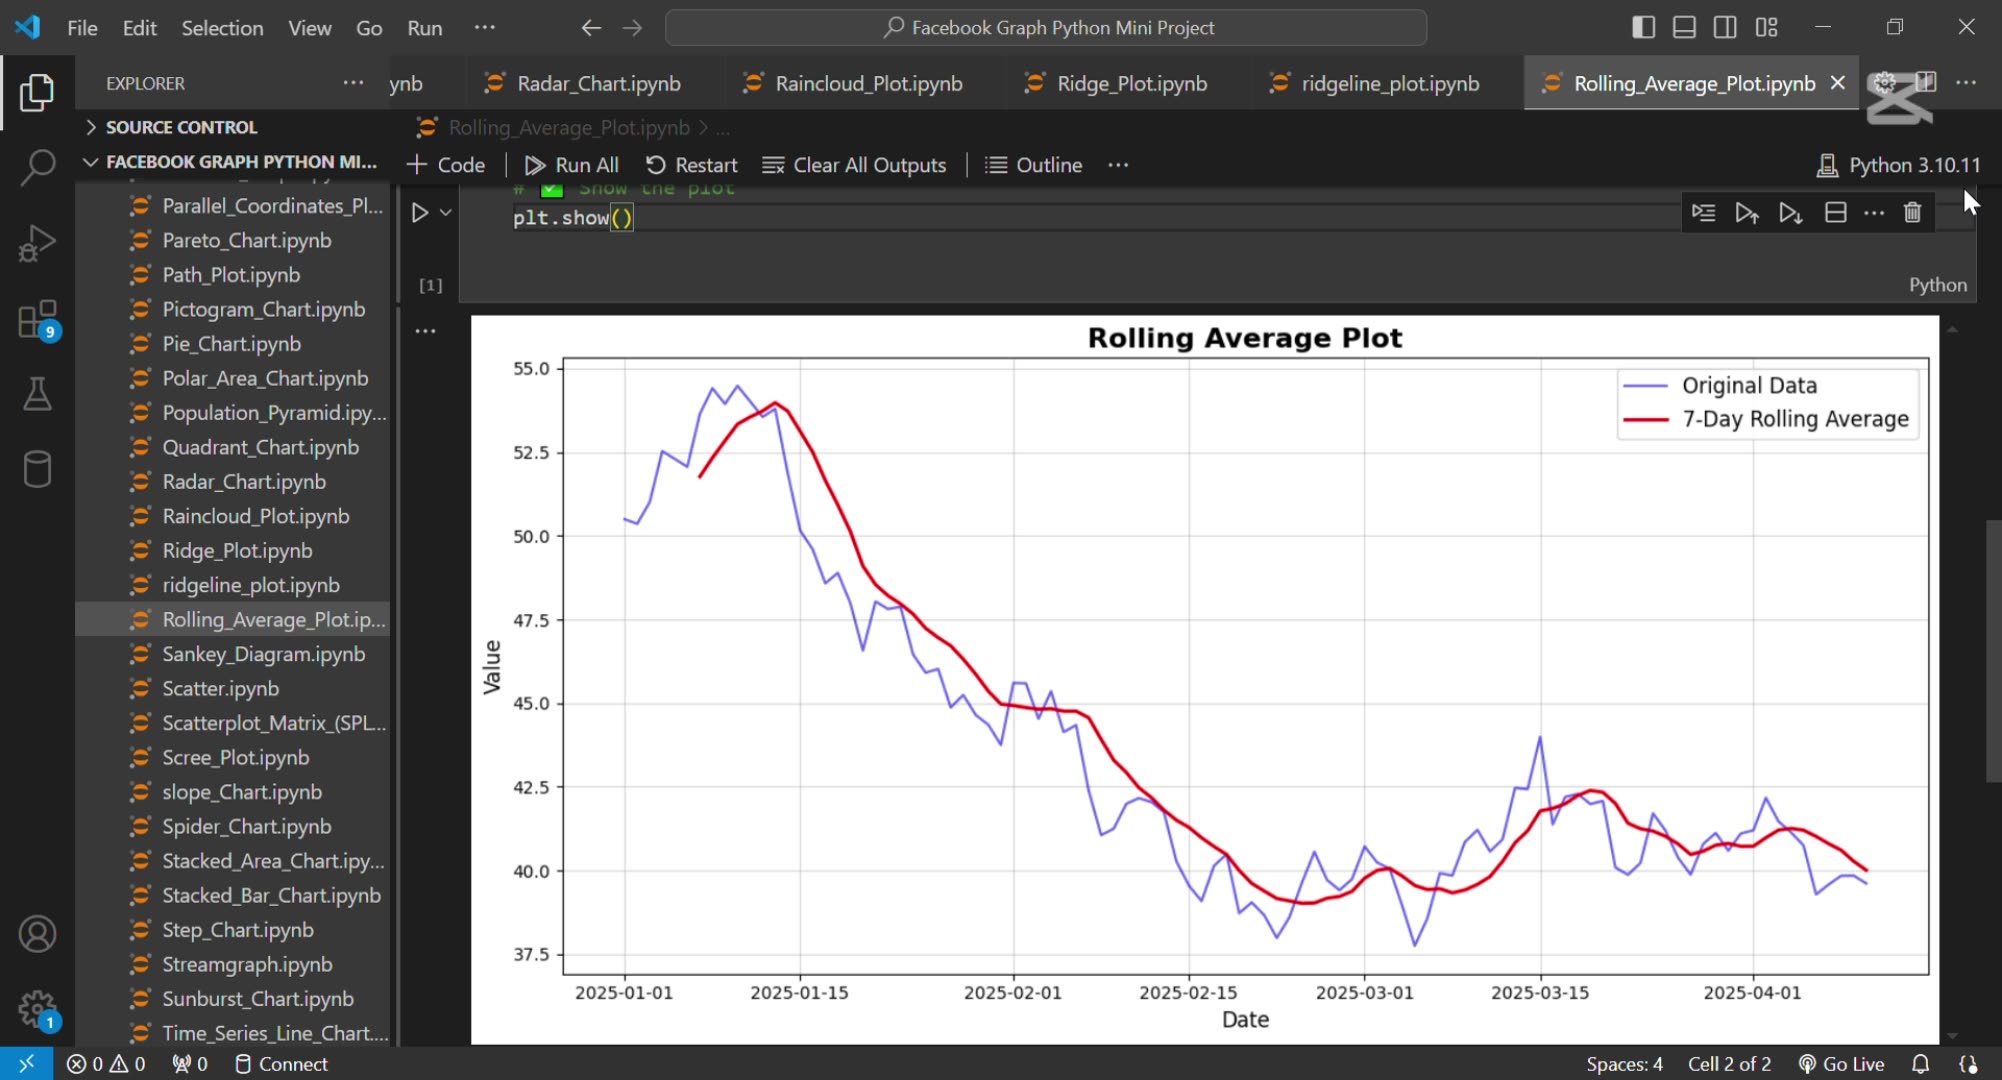2002x1080 pixels.
Task: Open the Search view in activity bar
Action: (x=37, y=167)
